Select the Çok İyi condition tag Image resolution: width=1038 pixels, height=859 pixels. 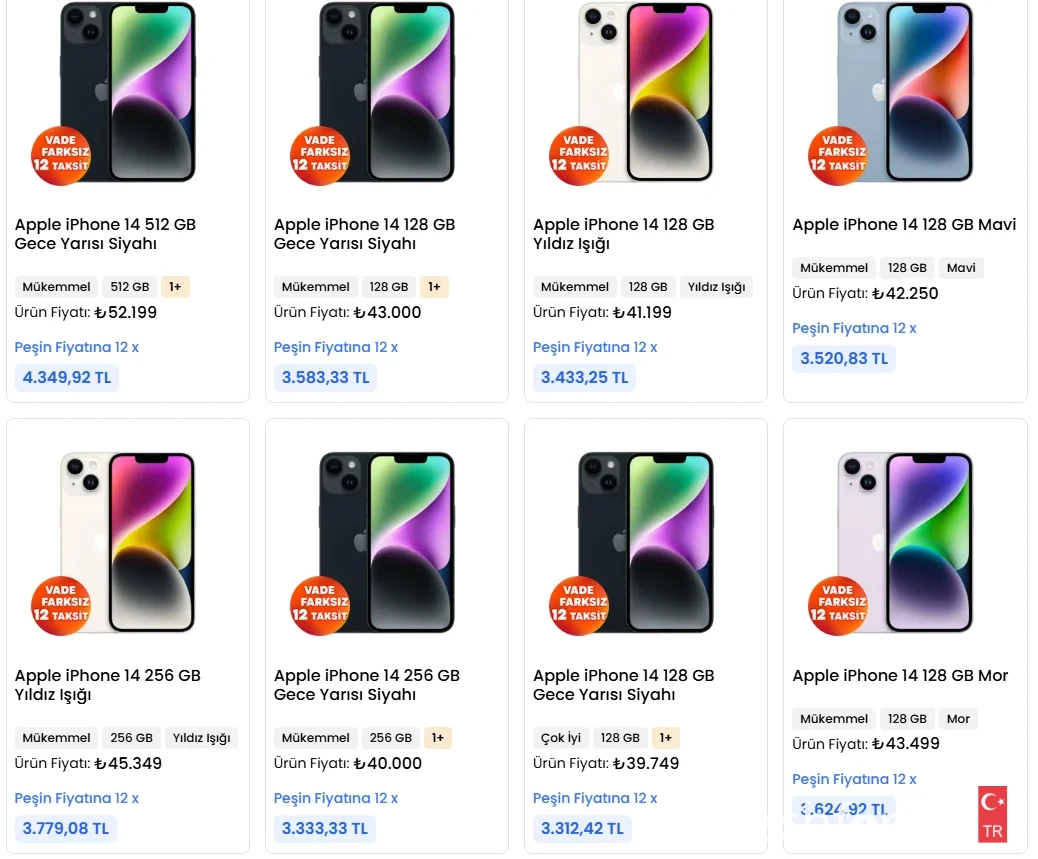(x=560, y=738)
